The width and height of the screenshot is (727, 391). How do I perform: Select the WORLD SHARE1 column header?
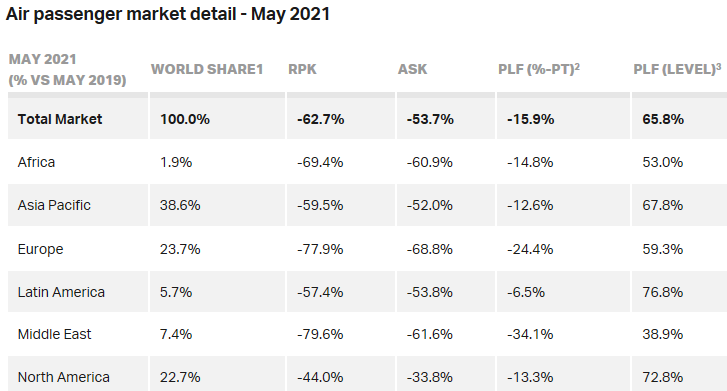(x=207, y=69)
